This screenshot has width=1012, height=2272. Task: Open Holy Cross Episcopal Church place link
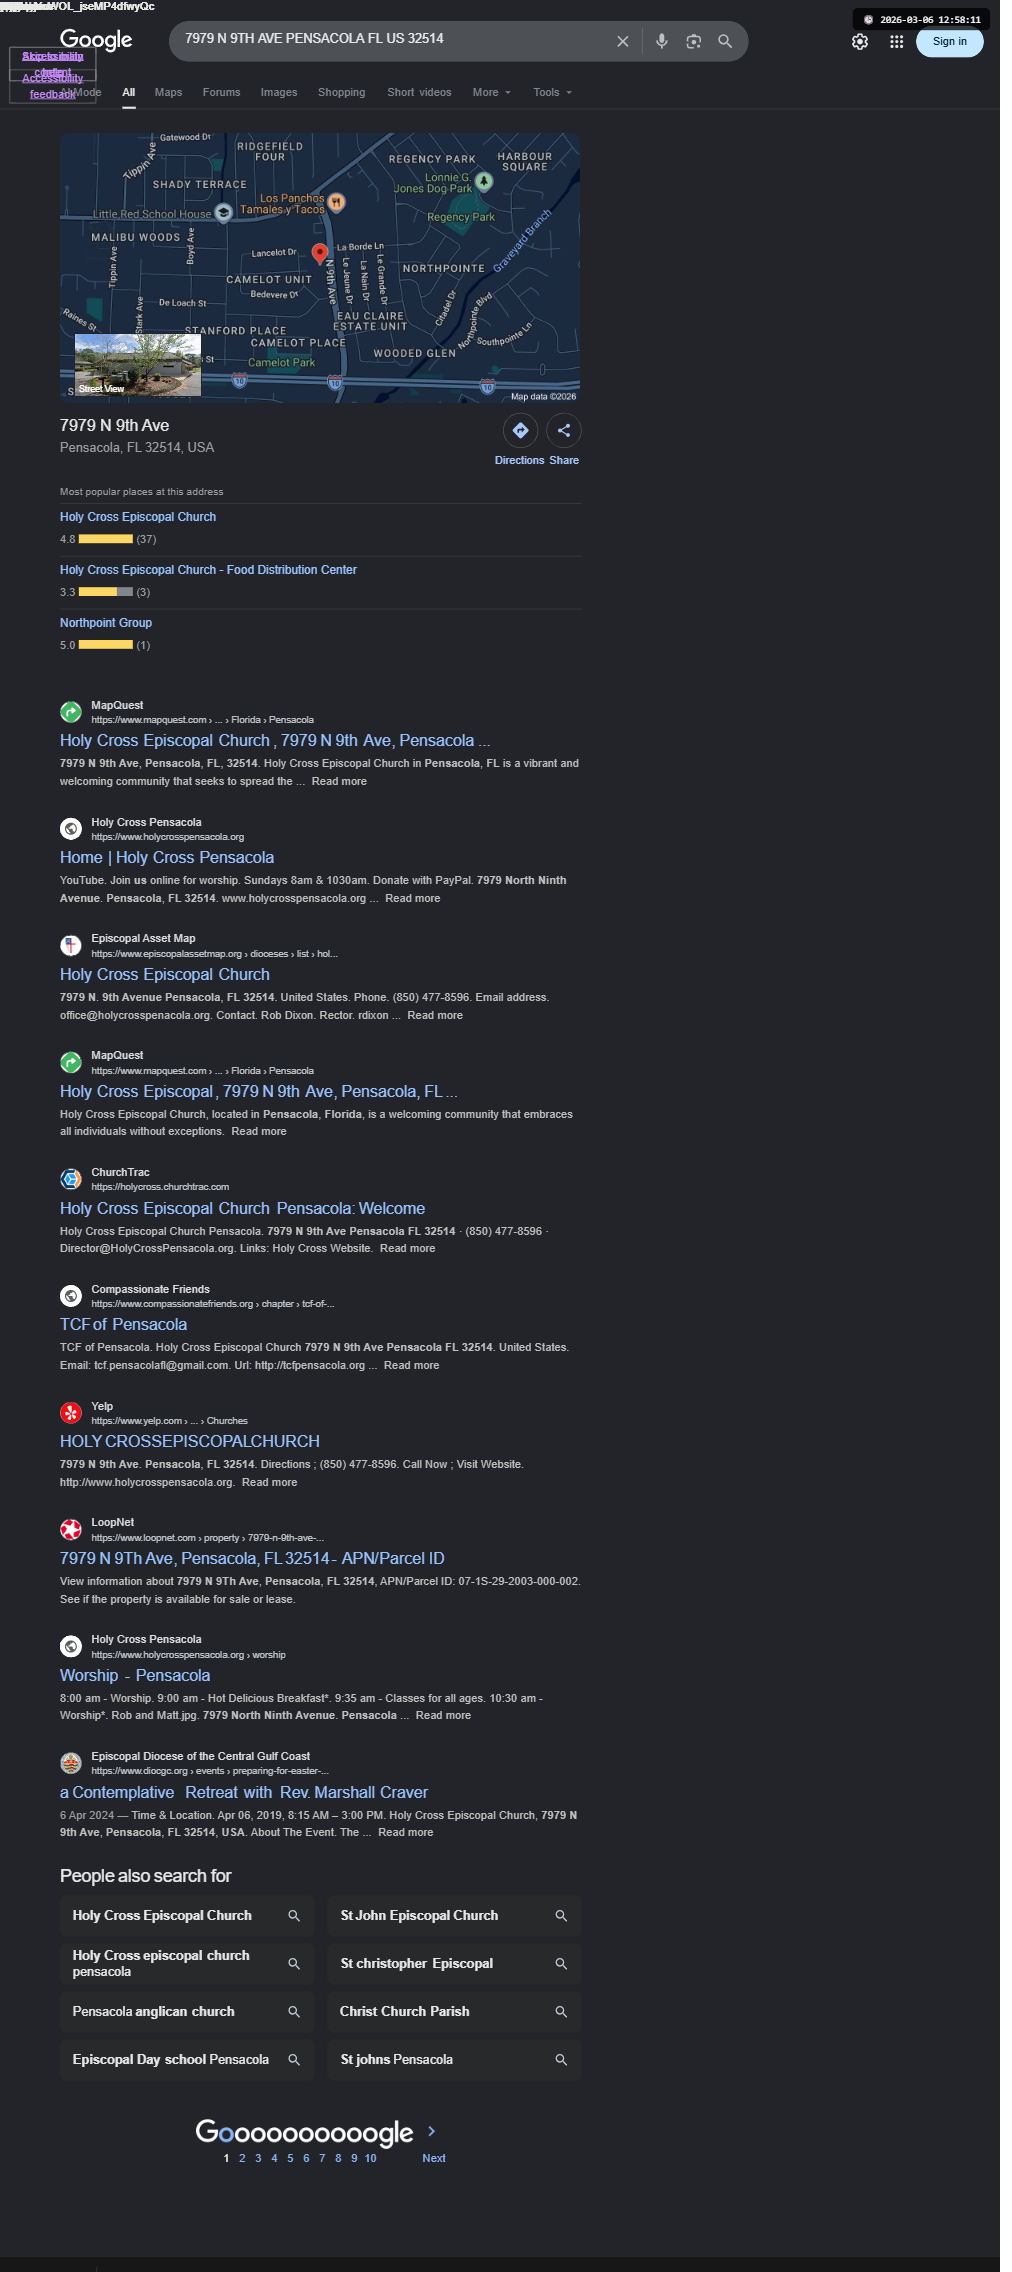coord(138,517)
